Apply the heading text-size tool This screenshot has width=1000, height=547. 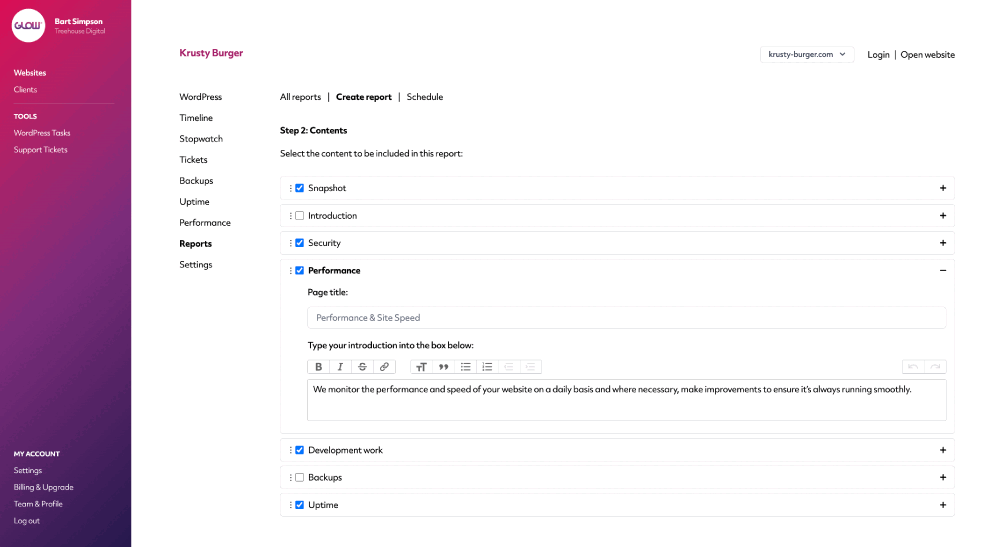(421, 367)
